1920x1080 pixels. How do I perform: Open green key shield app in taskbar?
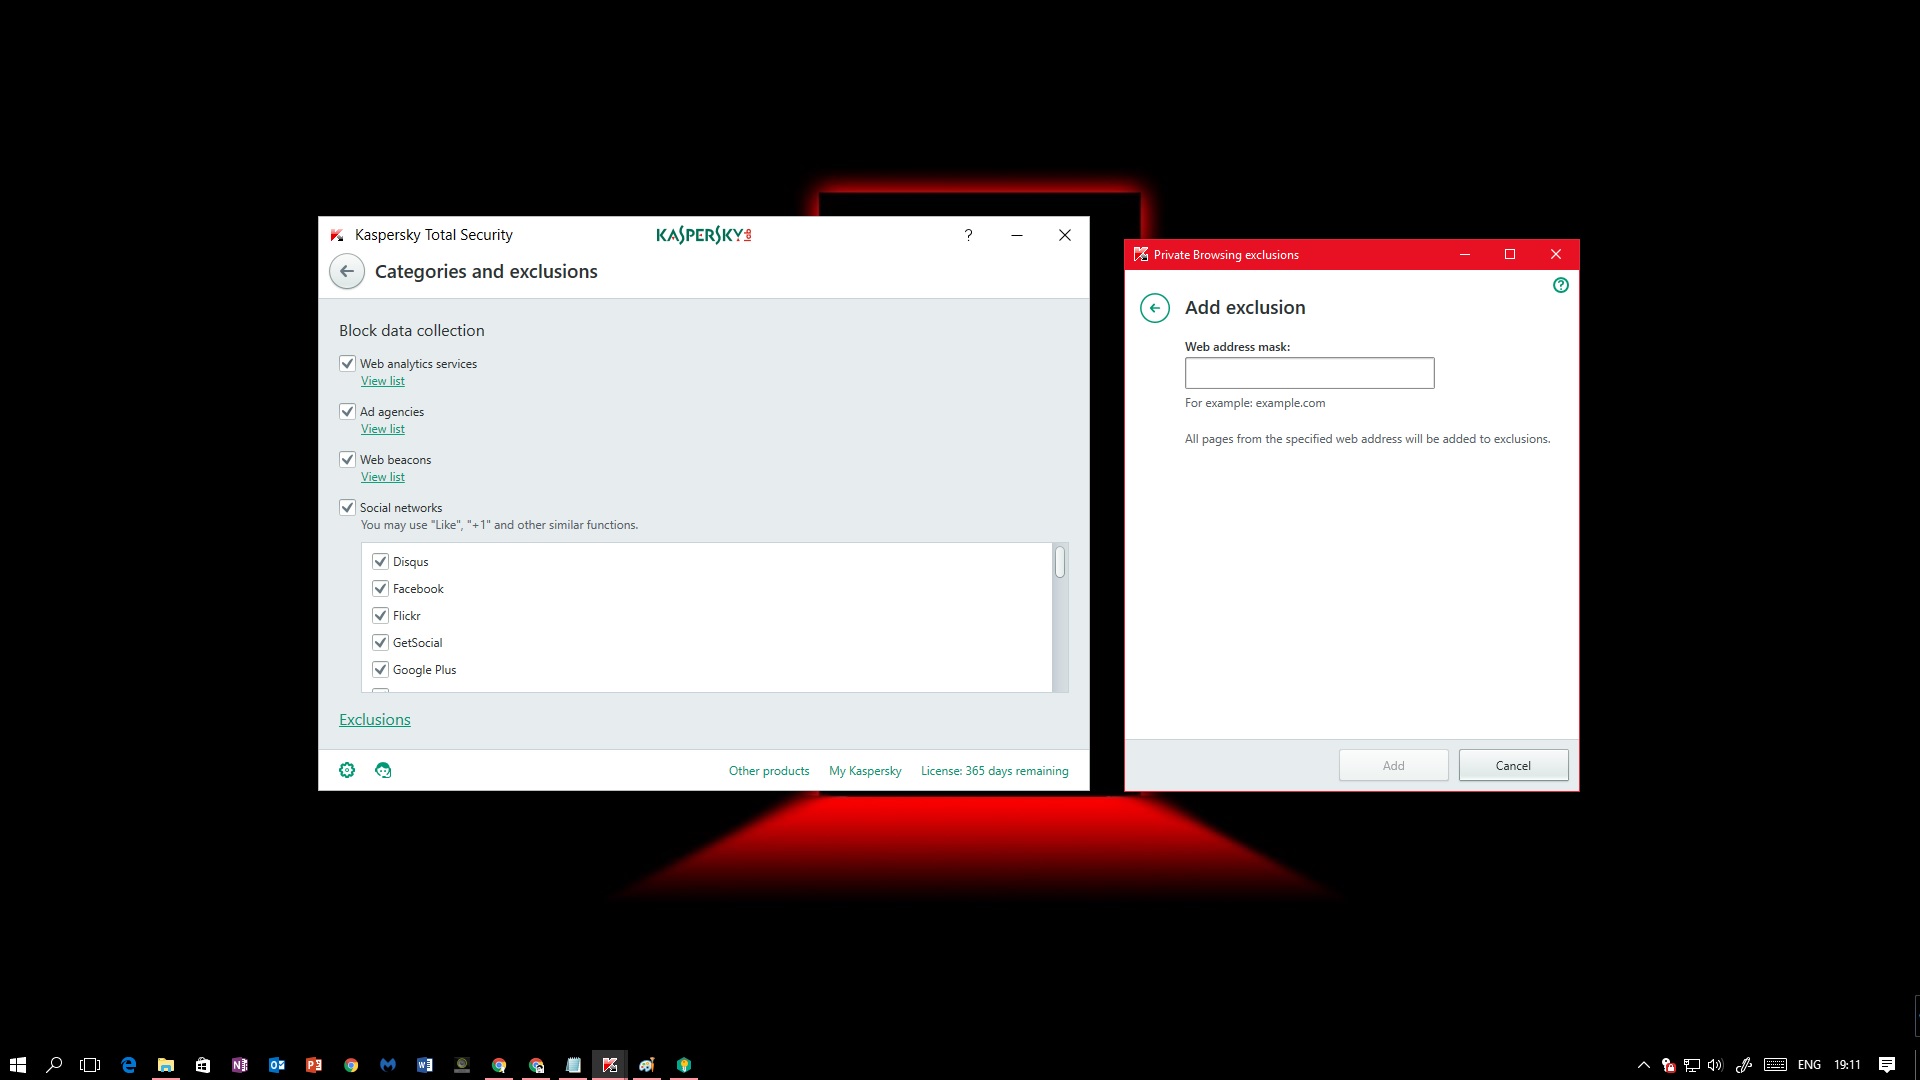pos(684,1065)
